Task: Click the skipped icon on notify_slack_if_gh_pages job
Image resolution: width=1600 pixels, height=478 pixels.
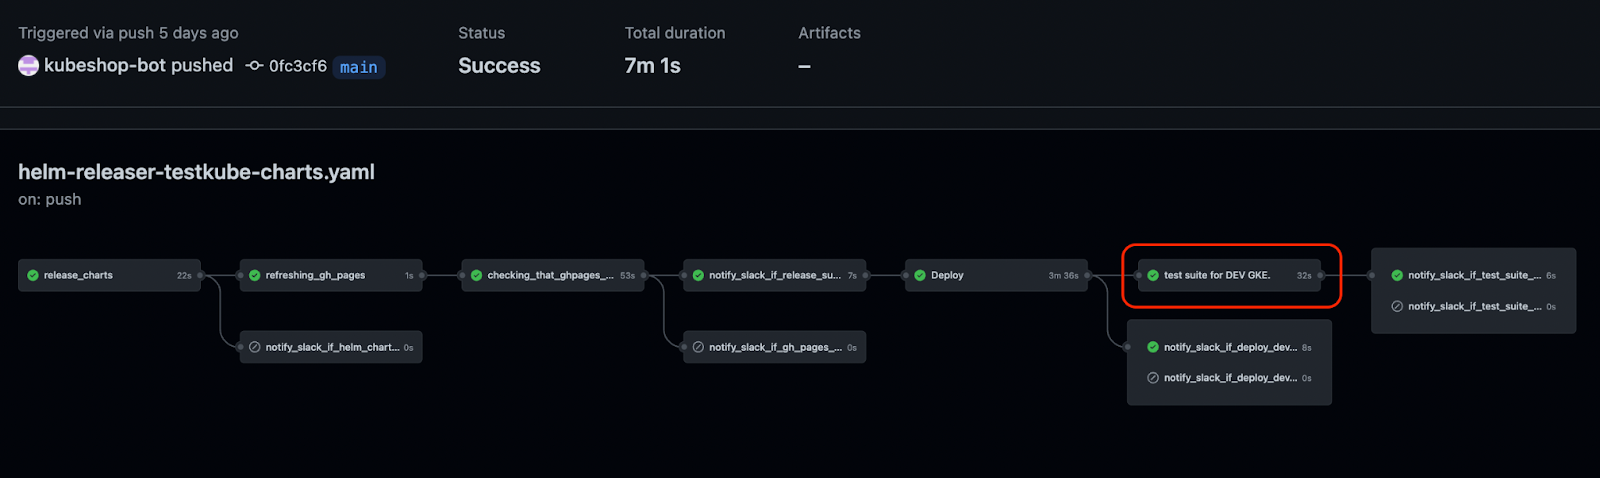Action: click(x=698, y=347)
